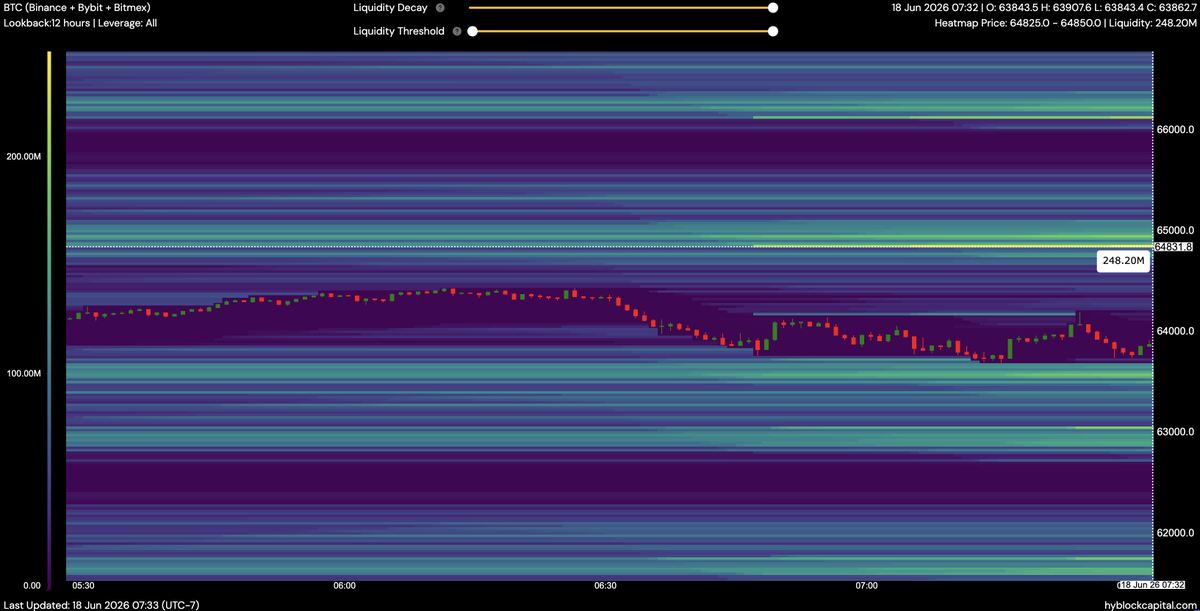The height and width of the screenshot is (611, 1200).
Task: Click the 06:00 time axis label
Action: (x=345, y=585)
